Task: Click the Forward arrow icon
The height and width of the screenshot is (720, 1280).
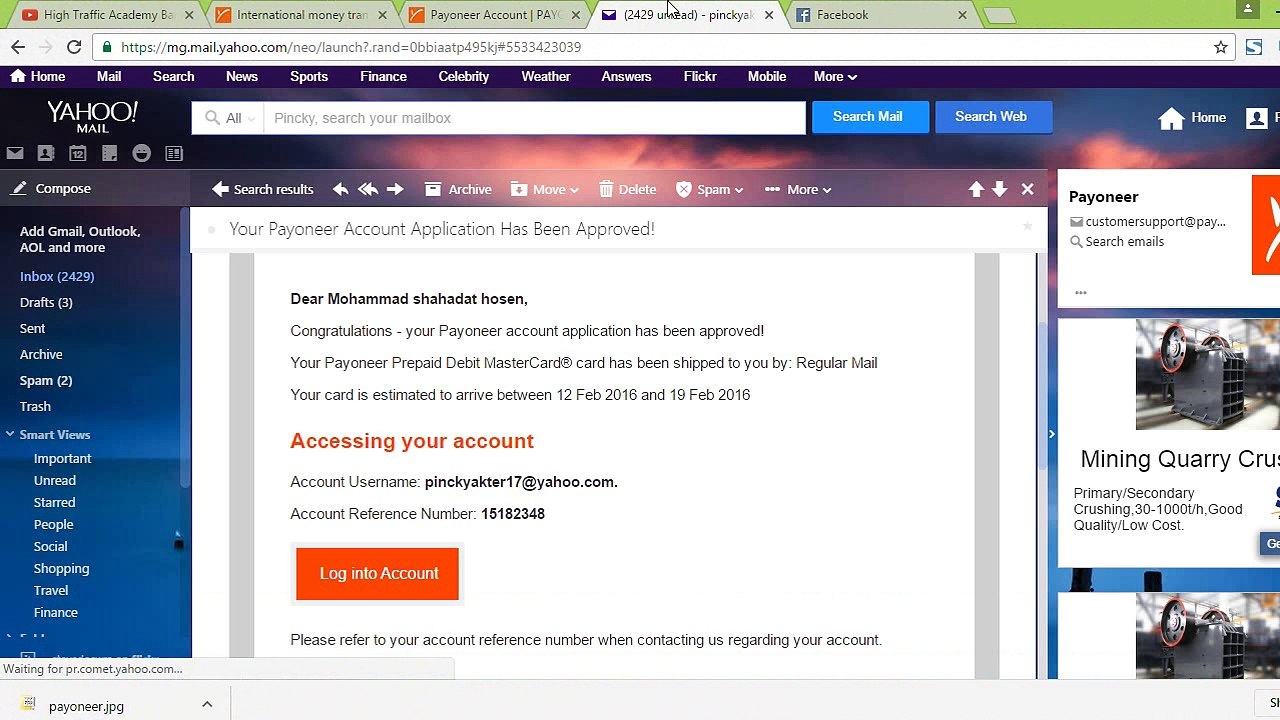Action: pos(395,189)
